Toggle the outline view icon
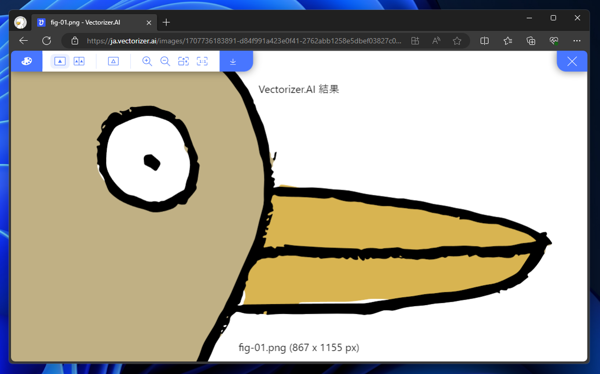This screenshot has width=600, height=374. 113,61
